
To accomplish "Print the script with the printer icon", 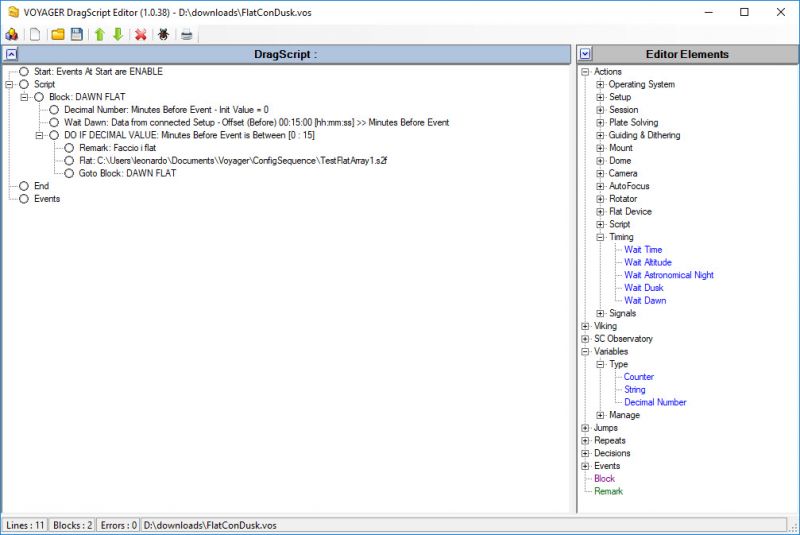I will point(187,34).
